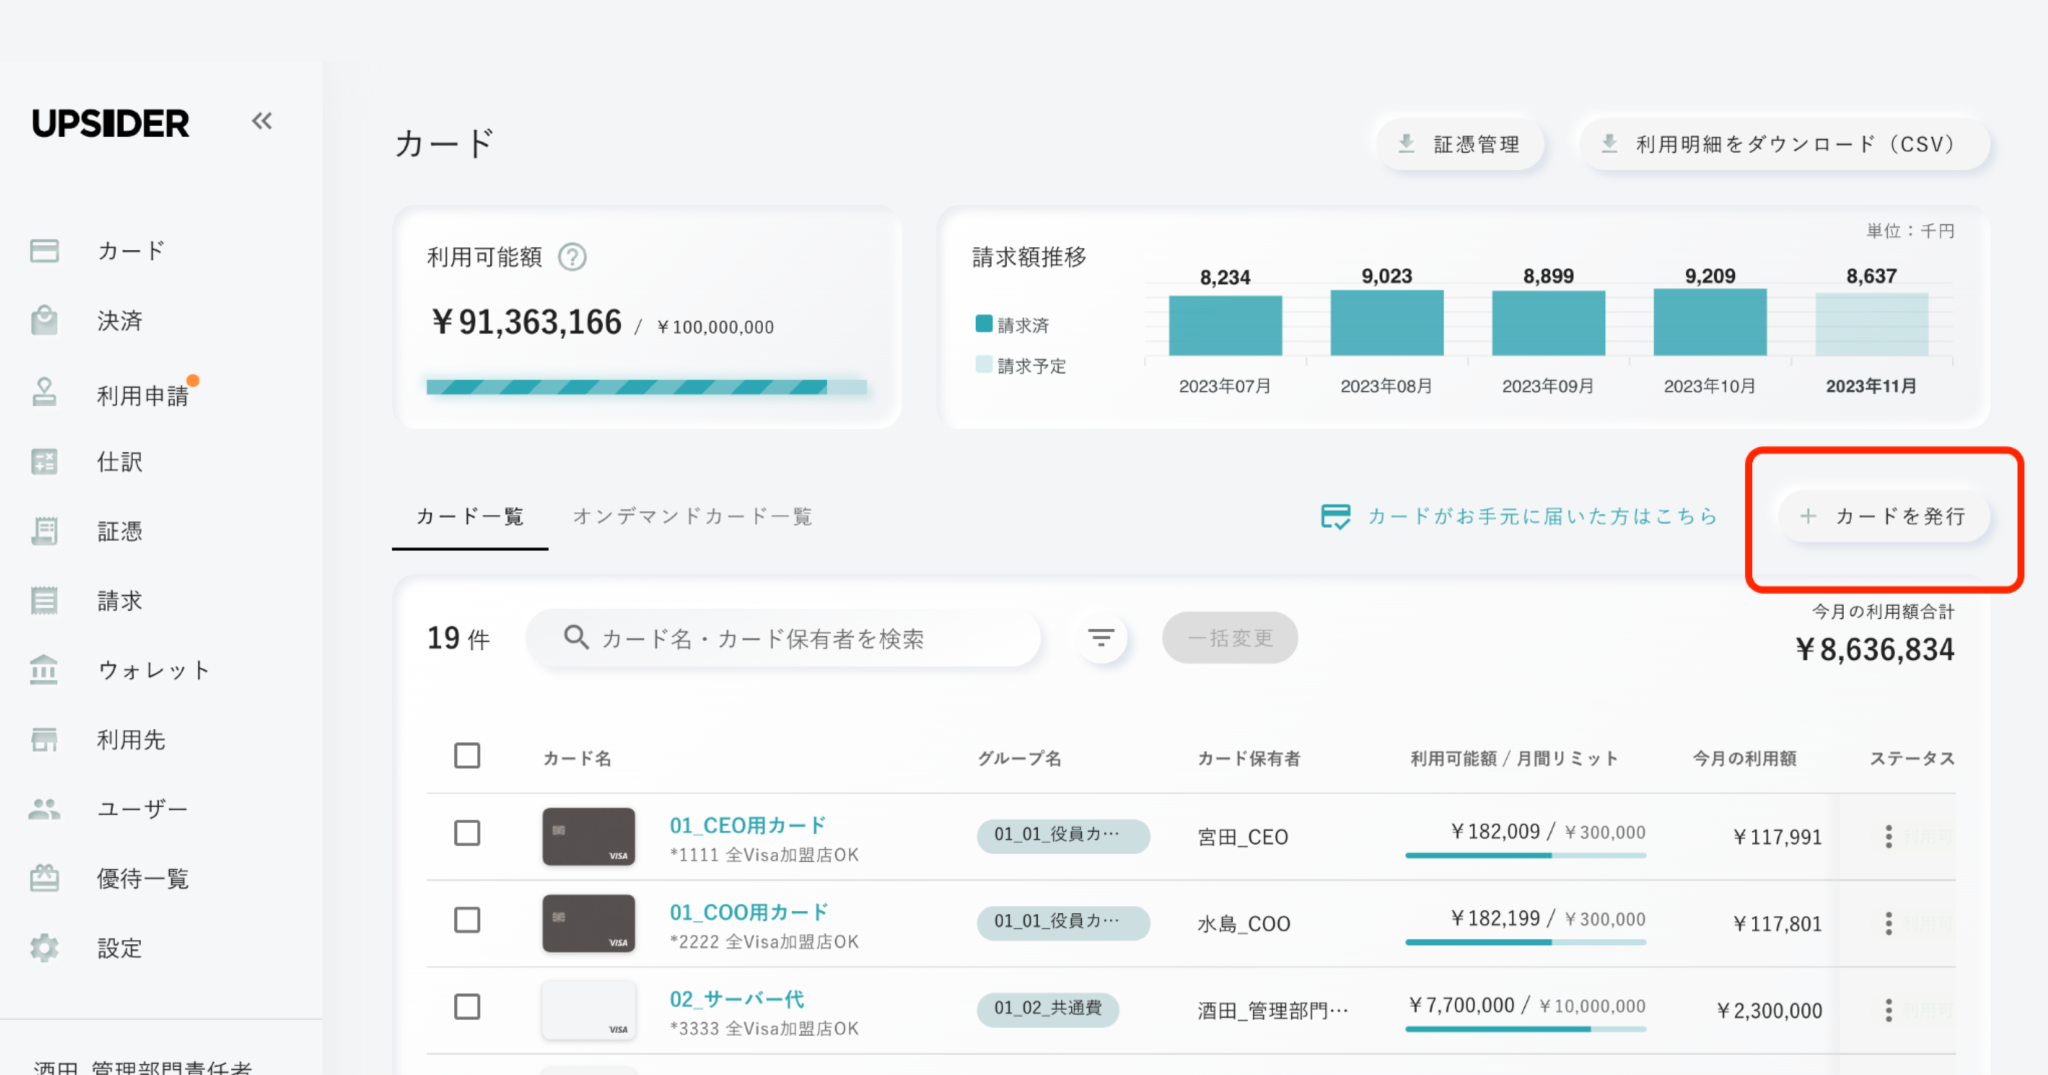Open the カード sidebar icon
The image size is (2048, 1075).
click(x=45, y=251)
